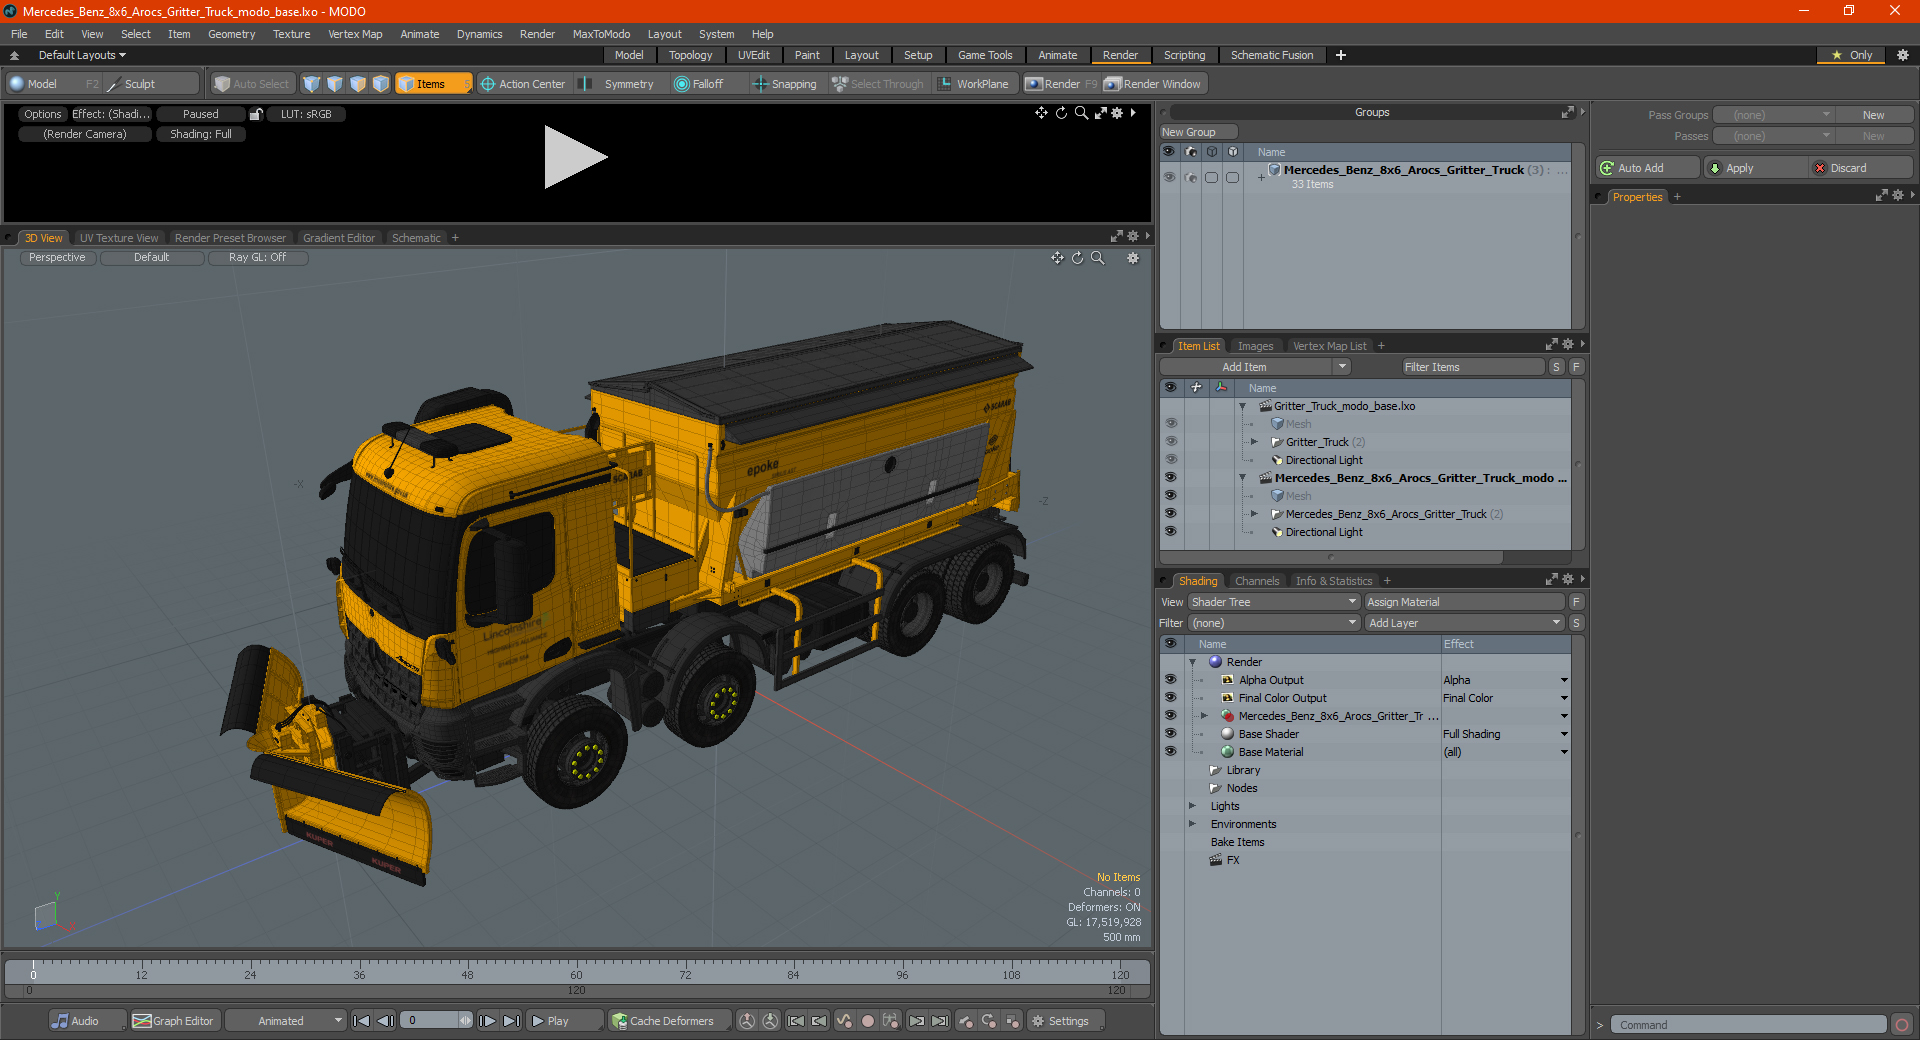The image size is (1920, 1040).
Task: Collapse Gritter_Truck_modo_base.lxo scene
Action: [1243, 406]
